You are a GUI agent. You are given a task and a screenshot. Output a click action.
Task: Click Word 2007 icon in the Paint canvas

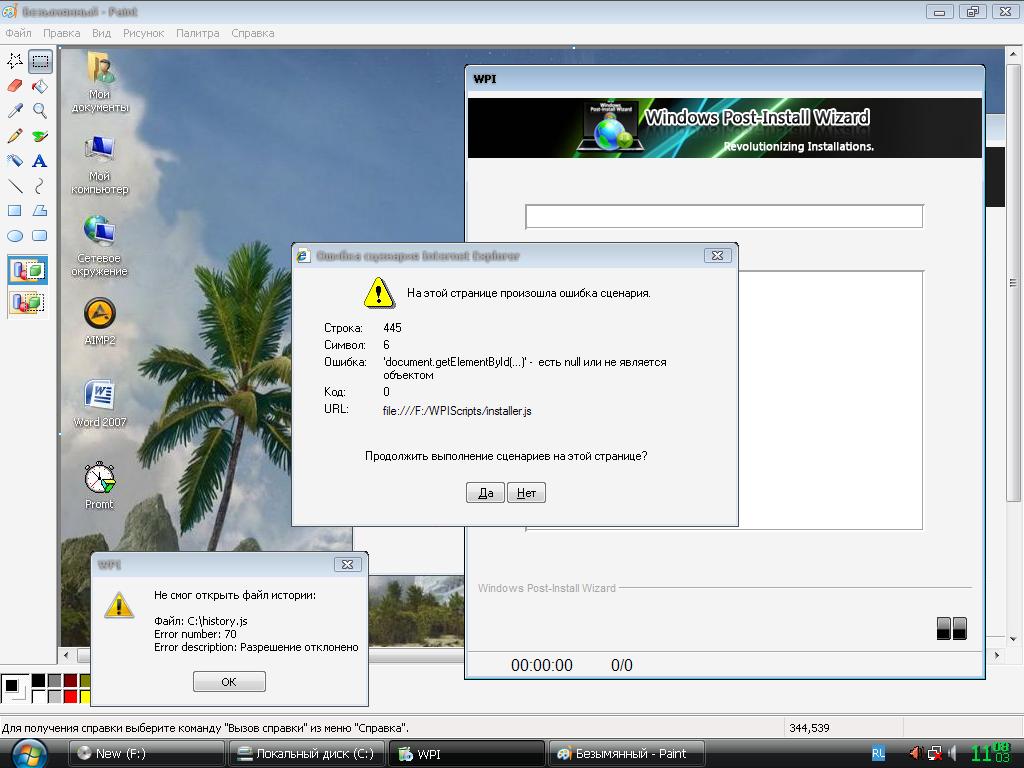pos(100,404)
